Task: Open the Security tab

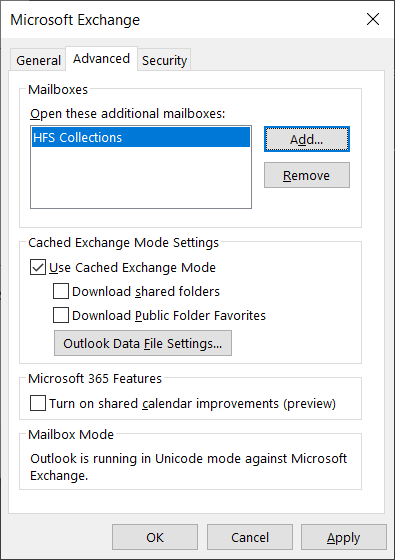Action: [x=164, y=60]
